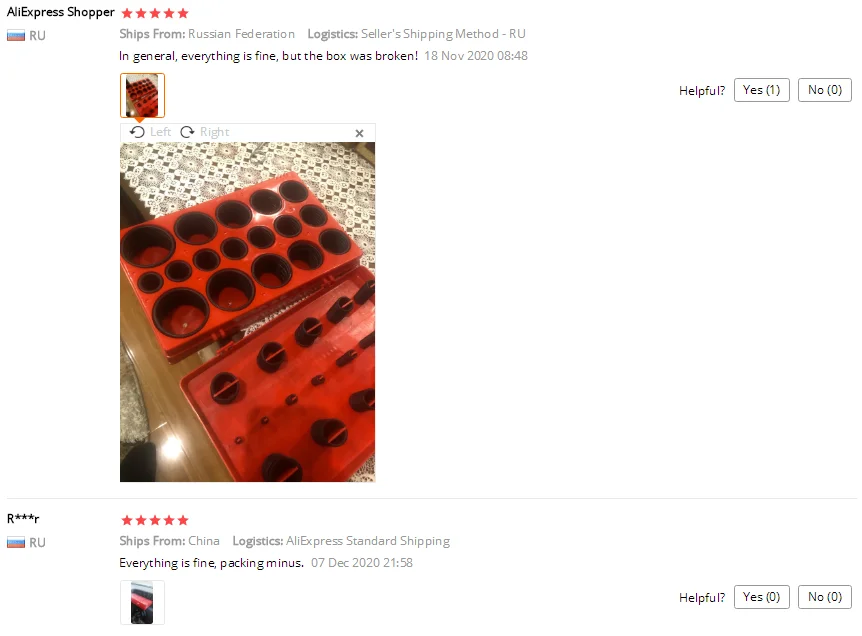This screenshot has width=862, height=636.
Task: Click the AliExpress Shopper reviewer name
Action: [60, 12]
